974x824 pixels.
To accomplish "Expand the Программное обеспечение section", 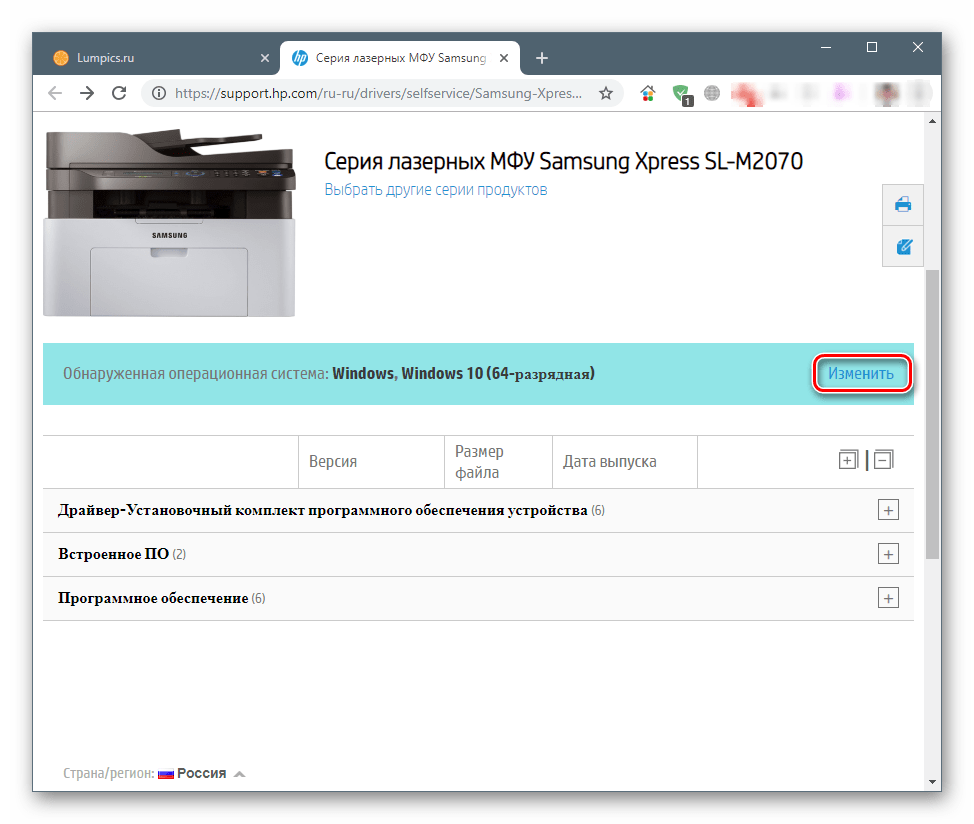I will click(887, 598).
